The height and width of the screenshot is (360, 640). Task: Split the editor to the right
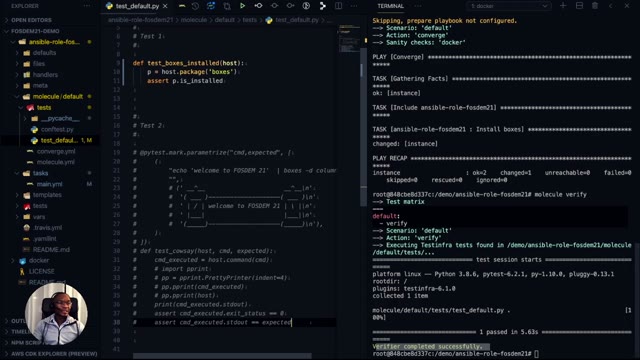pyautogui.click(x=338, y=6)
